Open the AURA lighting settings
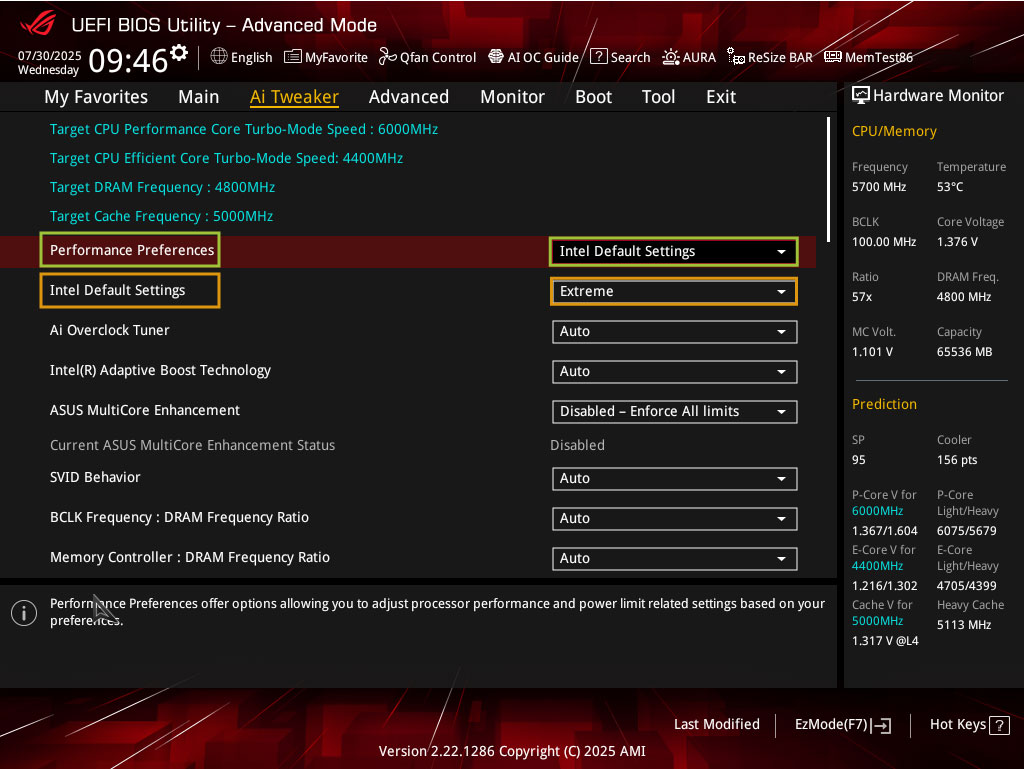 click(x=670, y=57)
